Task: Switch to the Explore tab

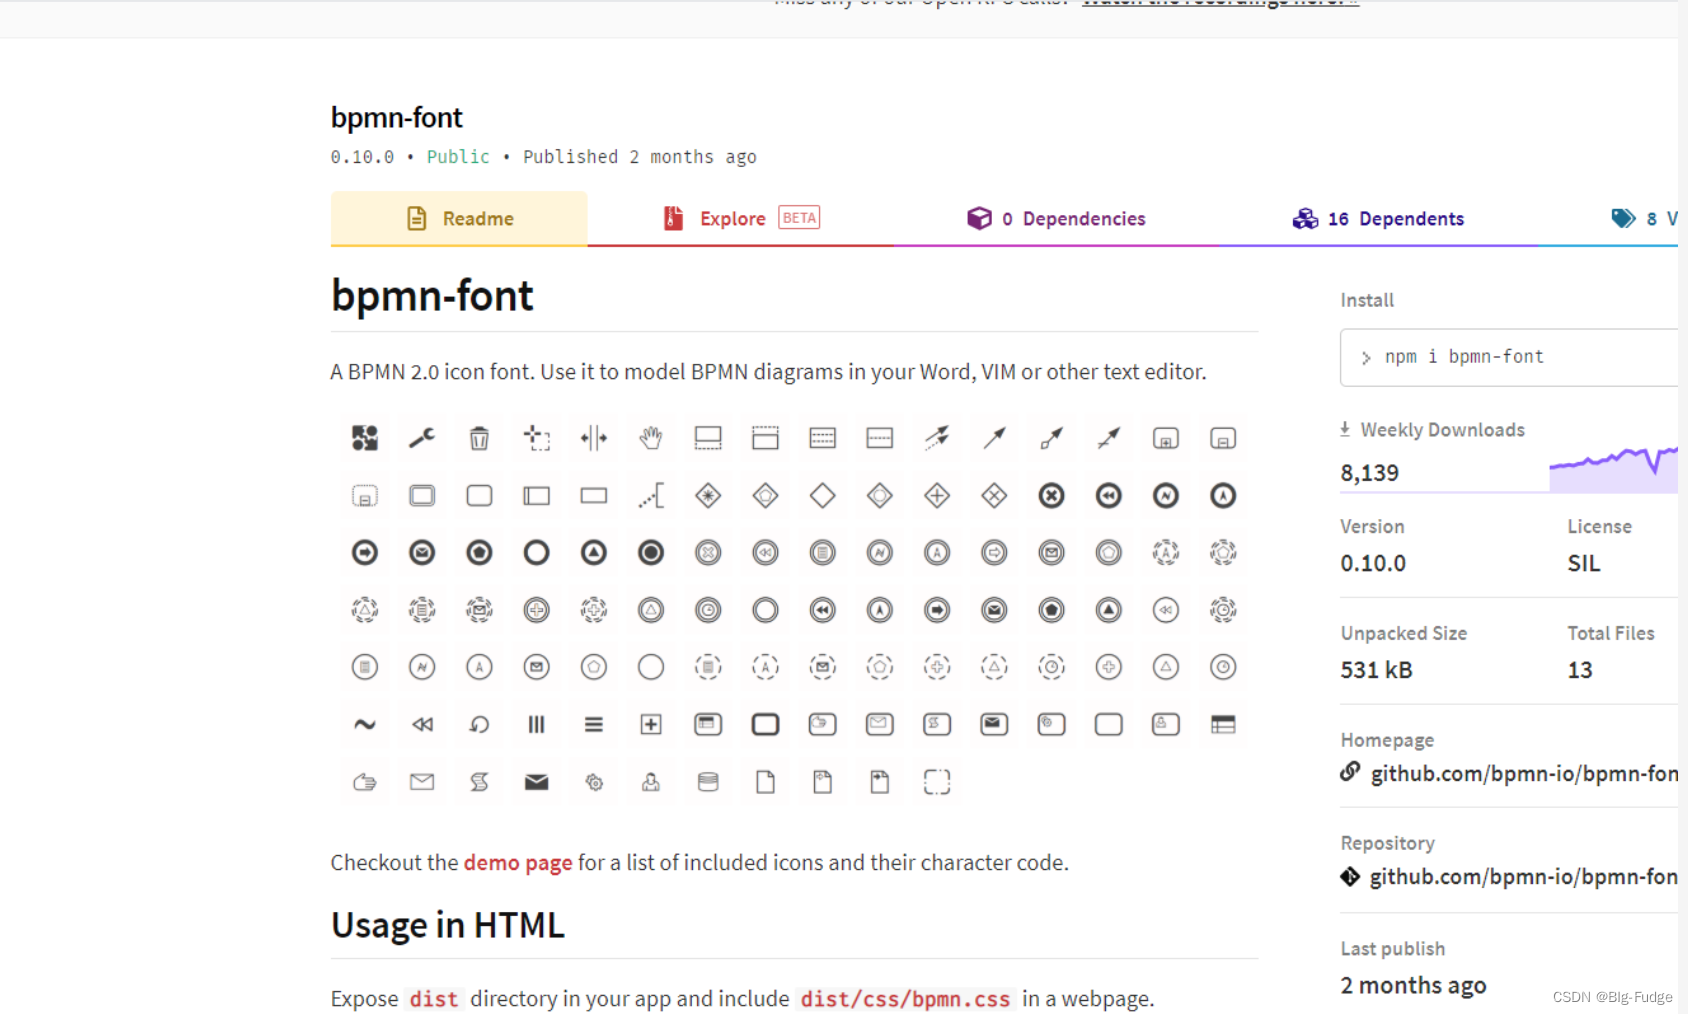Action: (x=741, y=218)
